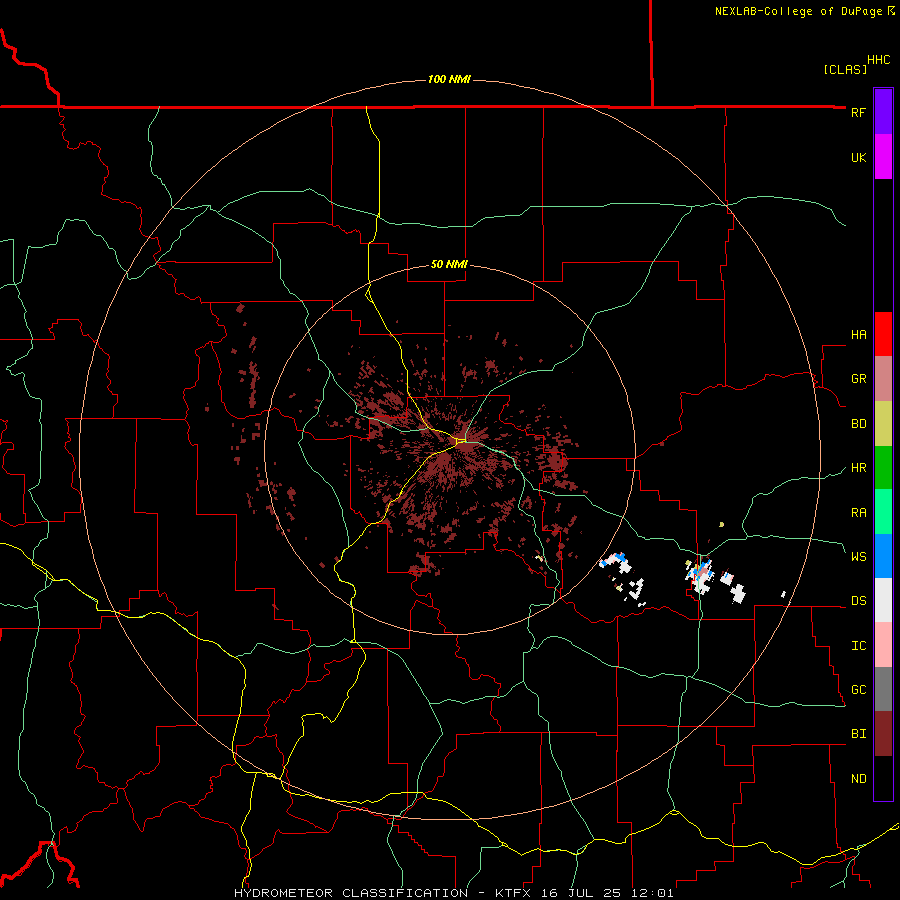
Task: Click the HR green legend swatch
Action: [883, 468]
